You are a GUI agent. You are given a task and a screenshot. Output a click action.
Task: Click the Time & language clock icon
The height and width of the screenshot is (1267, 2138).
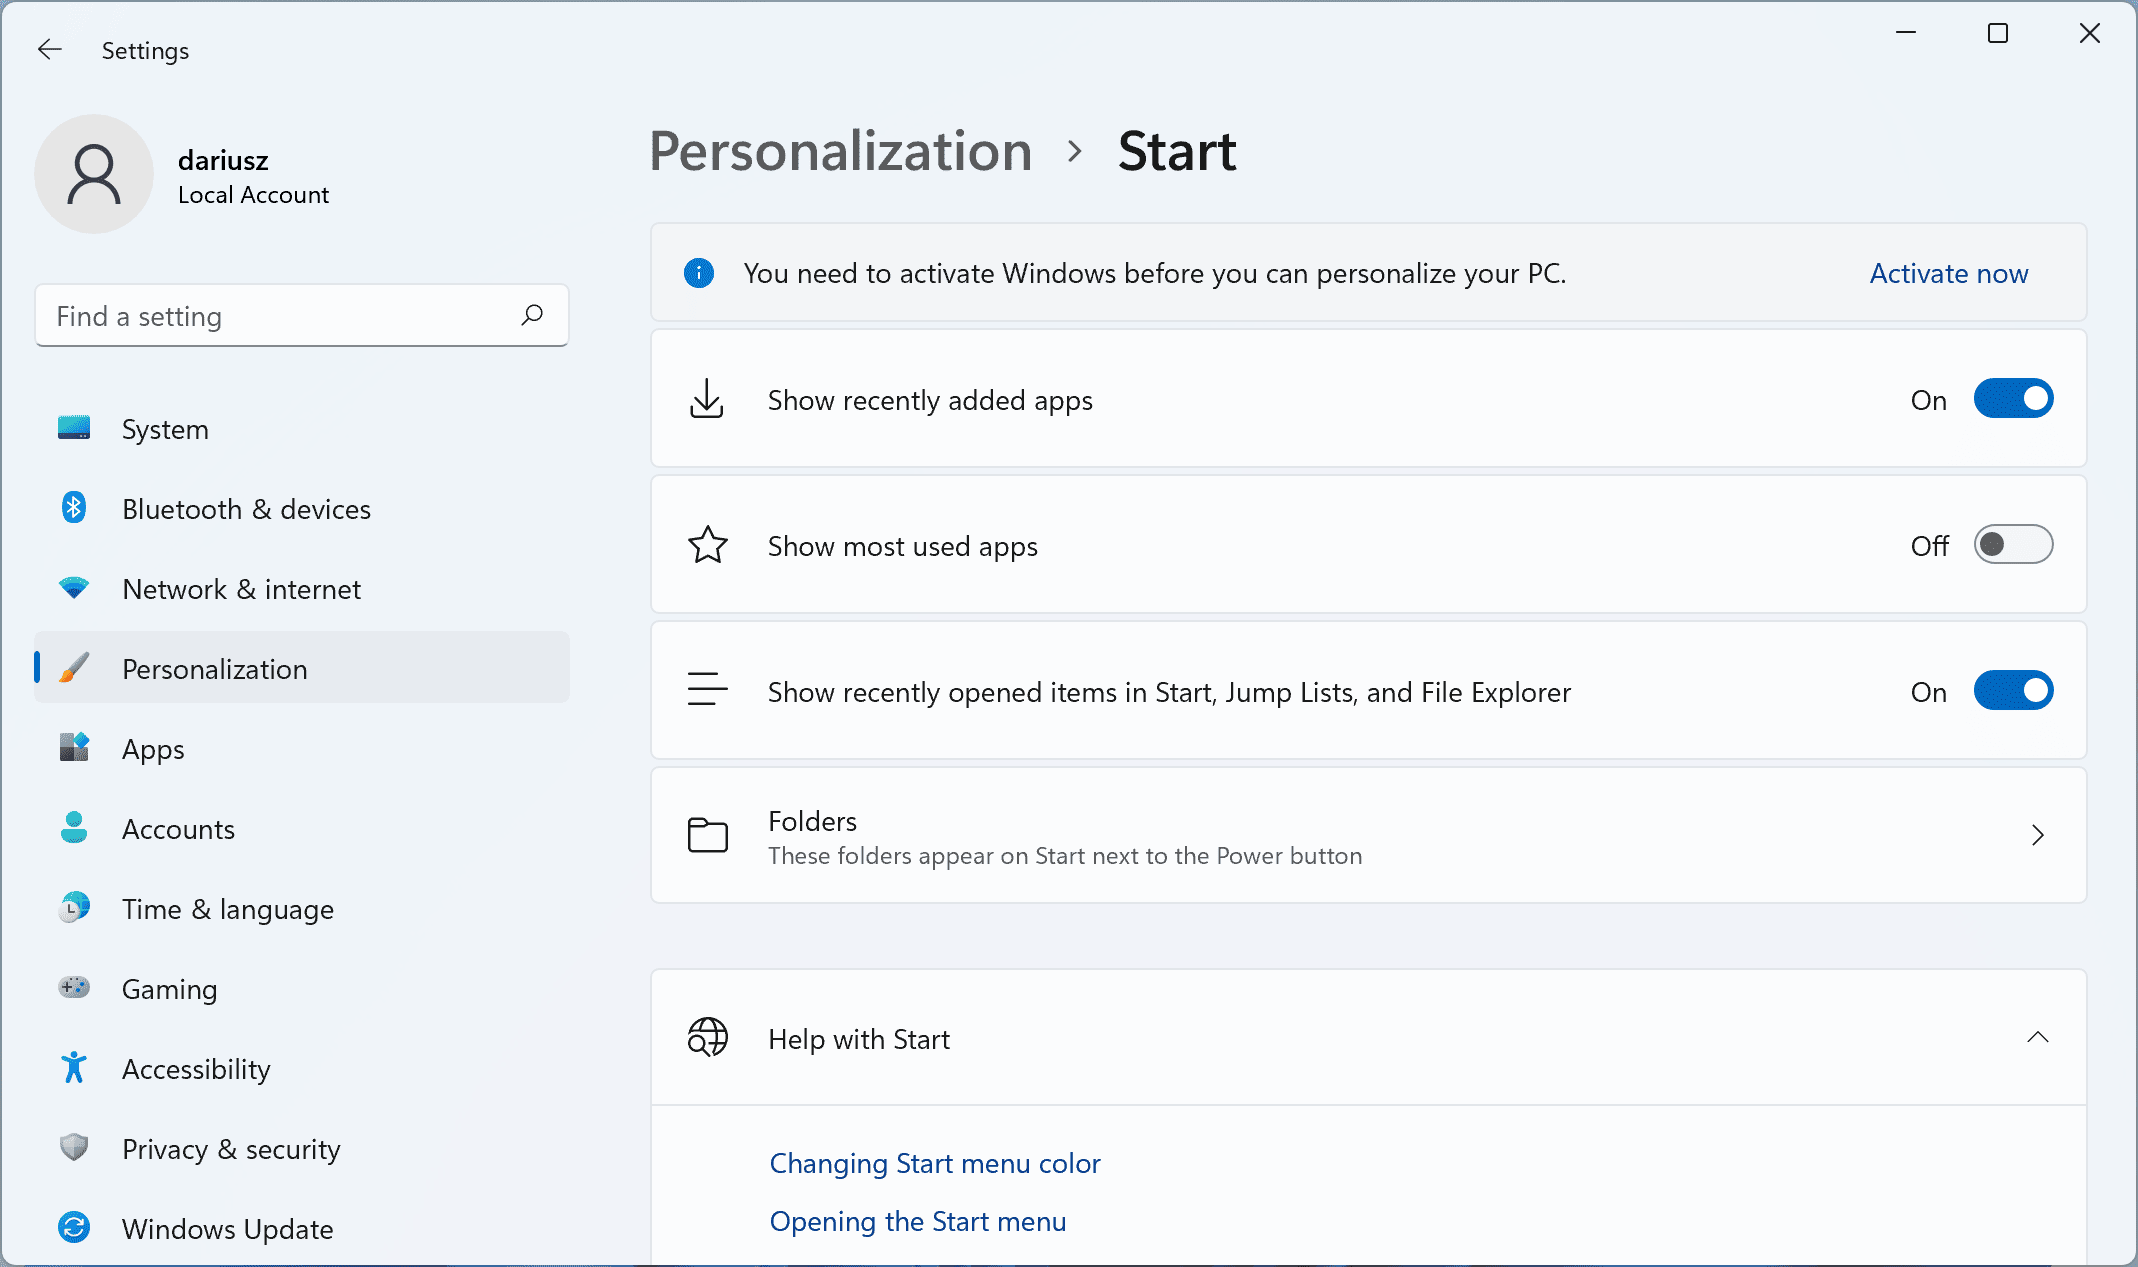point(74,907)
